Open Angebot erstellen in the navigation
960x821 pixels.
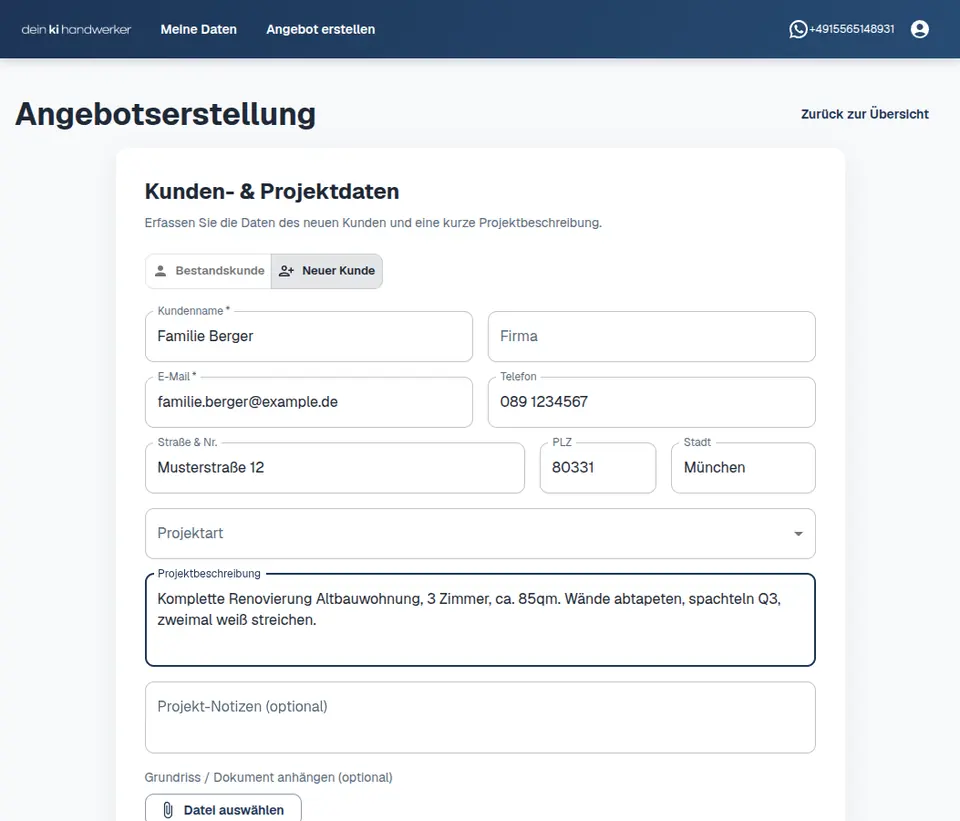click(320, 29)
